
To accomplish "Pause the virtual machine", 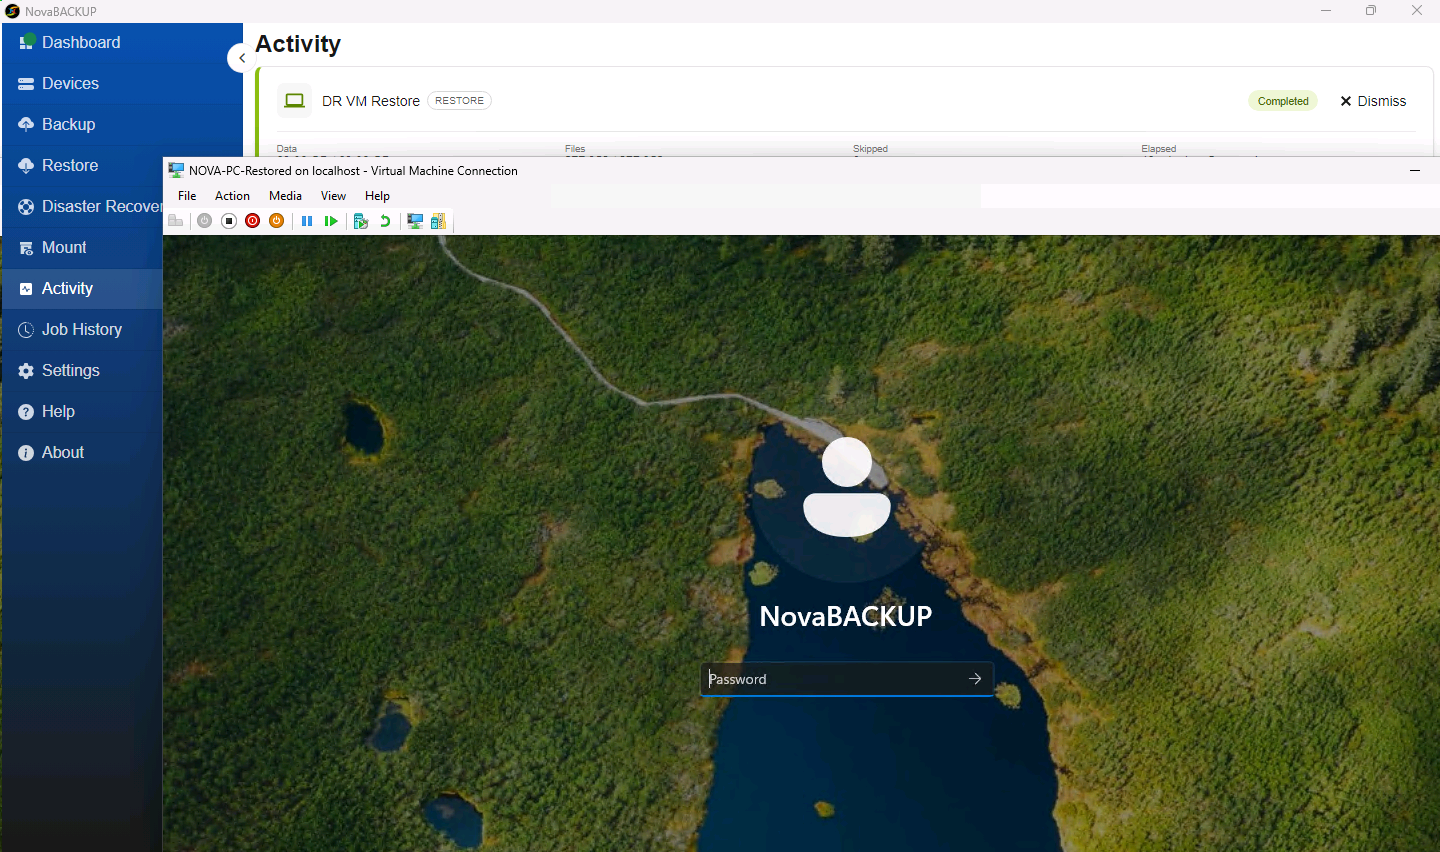I will (x=307, y=221).
